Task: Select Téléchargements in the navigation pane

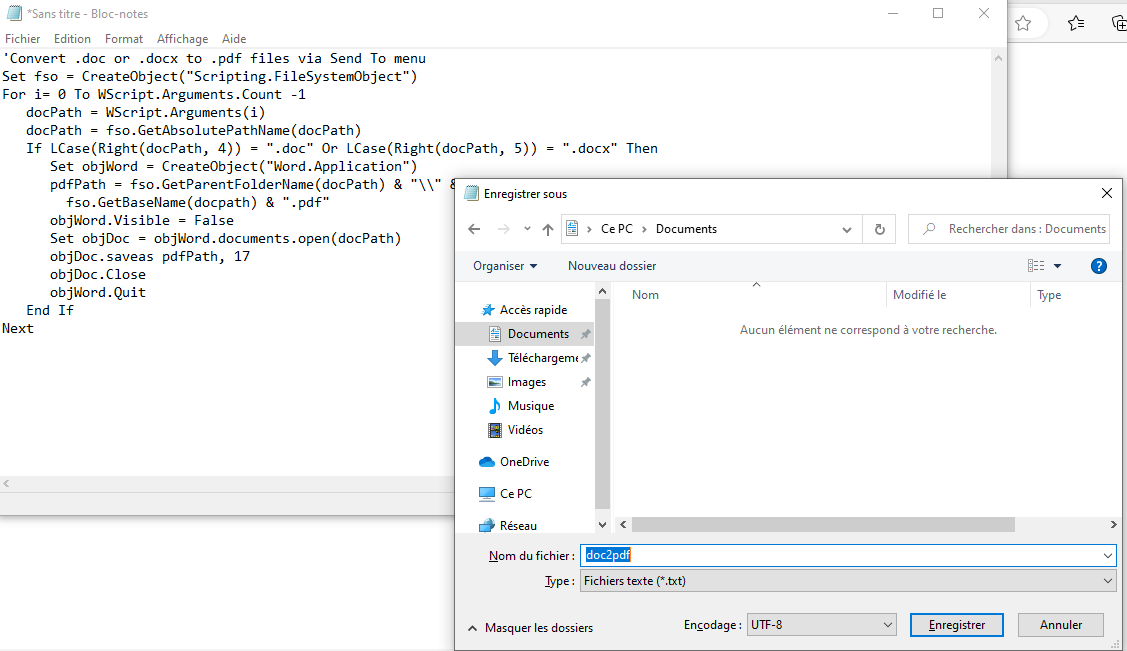Action: pos(542,358)
